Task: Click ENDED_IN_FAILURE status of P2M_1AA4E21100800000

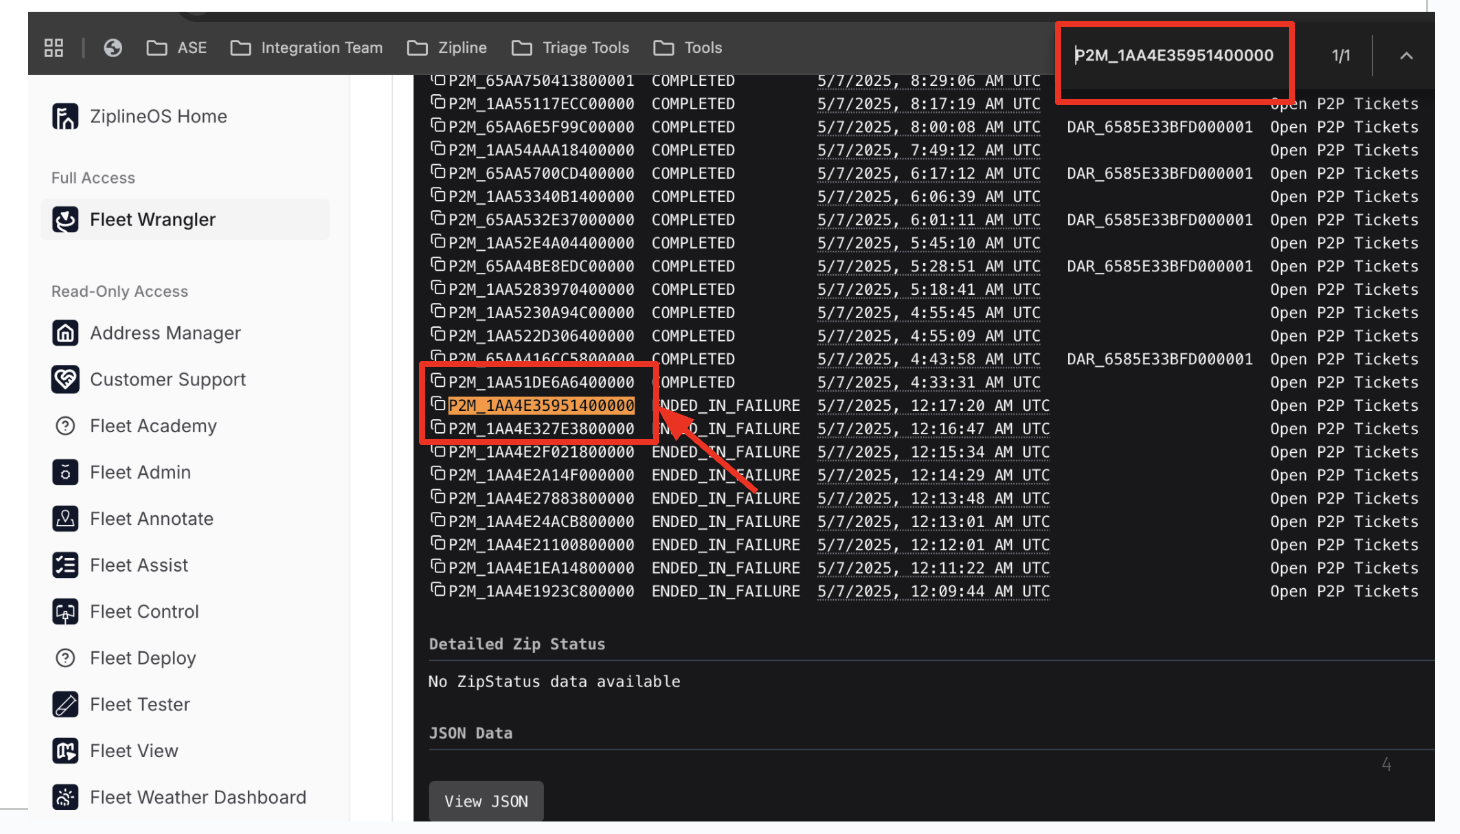Action: (726, 545)
